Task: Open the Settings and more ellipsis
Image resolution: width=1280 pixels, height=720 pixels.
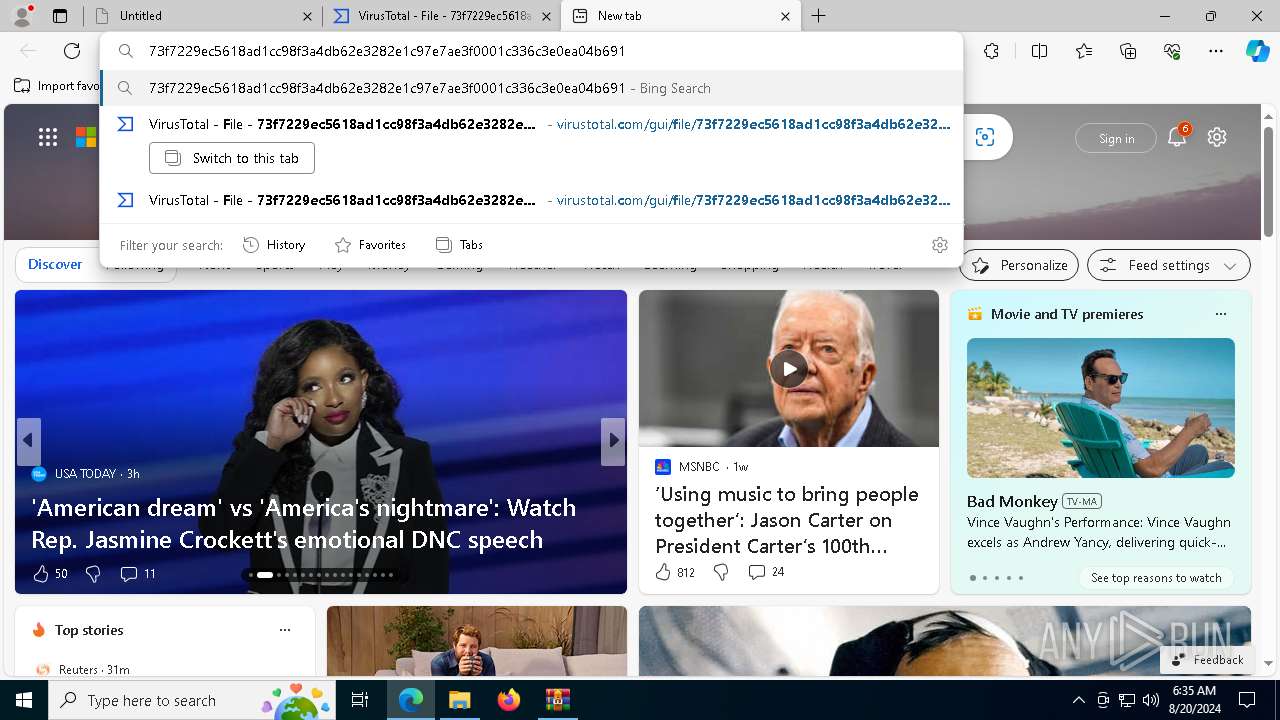Action: coord(1216,51)
